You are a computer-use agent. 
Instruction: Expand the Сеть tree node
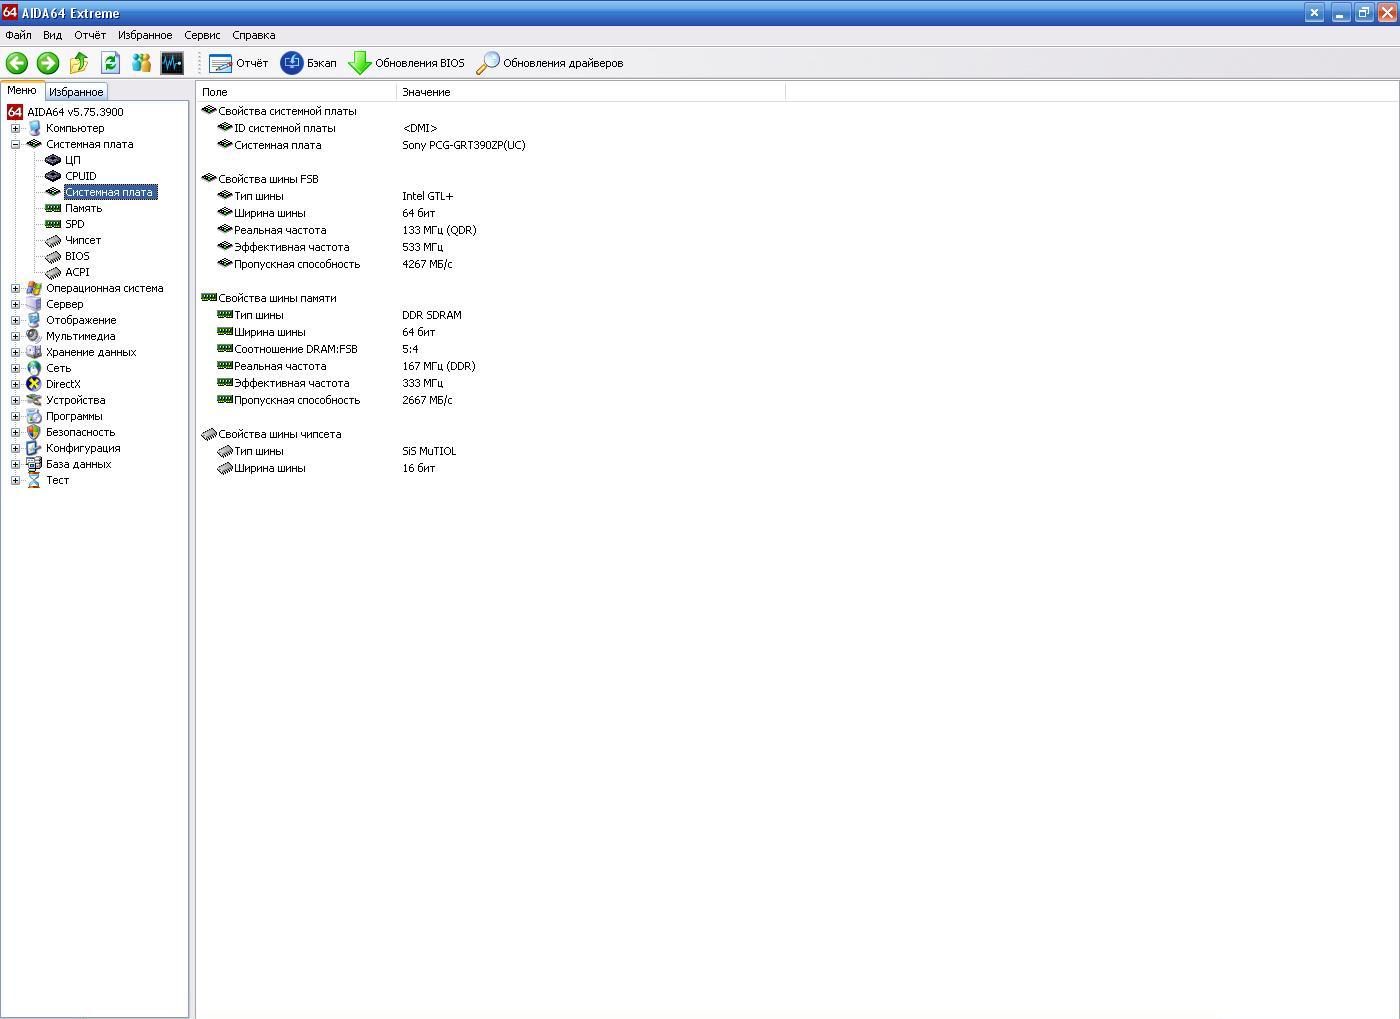coord(15,368)
